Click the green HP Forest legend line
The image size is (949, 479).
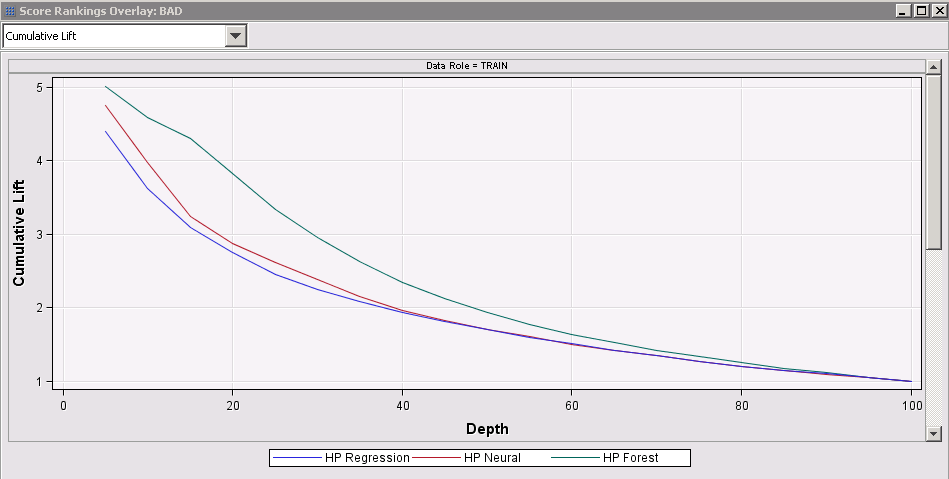pyautogui.click(x=576, y=458)
